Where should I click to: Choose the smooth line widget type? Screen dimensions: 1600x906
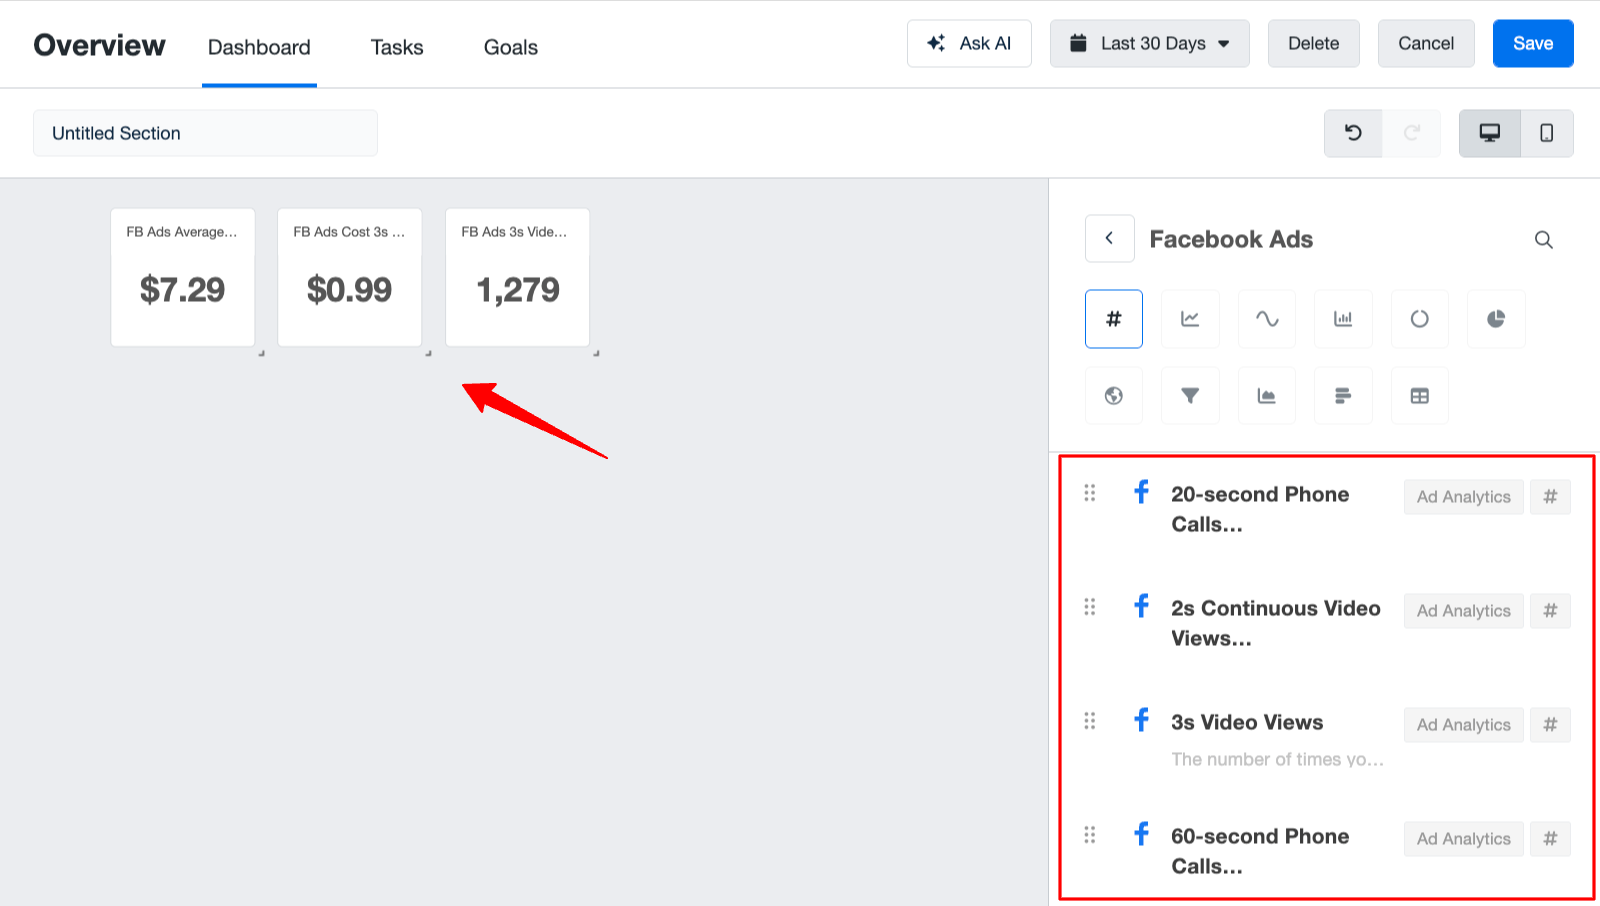click(x=1266, y=319)
